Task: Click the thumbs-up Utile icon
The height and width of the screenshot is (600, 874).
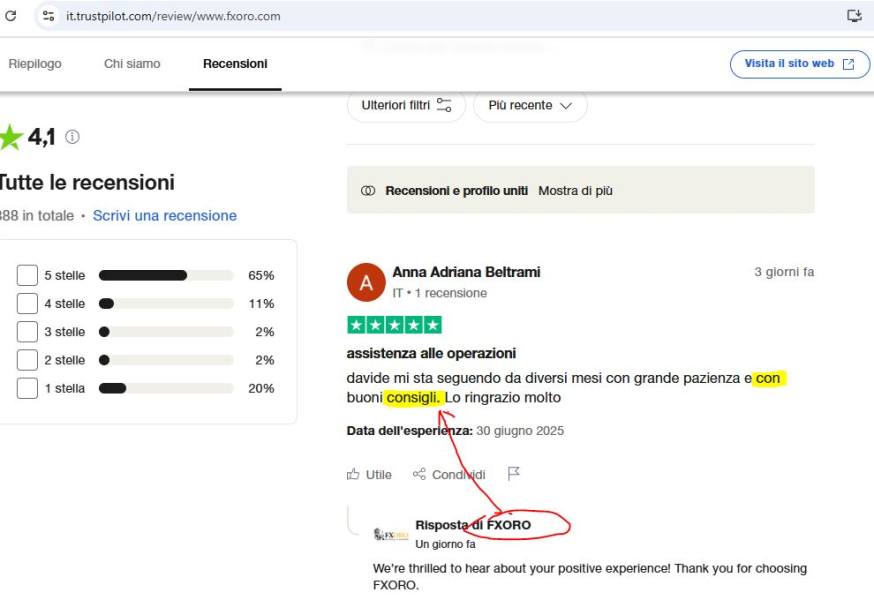Action: click(353, 474)
